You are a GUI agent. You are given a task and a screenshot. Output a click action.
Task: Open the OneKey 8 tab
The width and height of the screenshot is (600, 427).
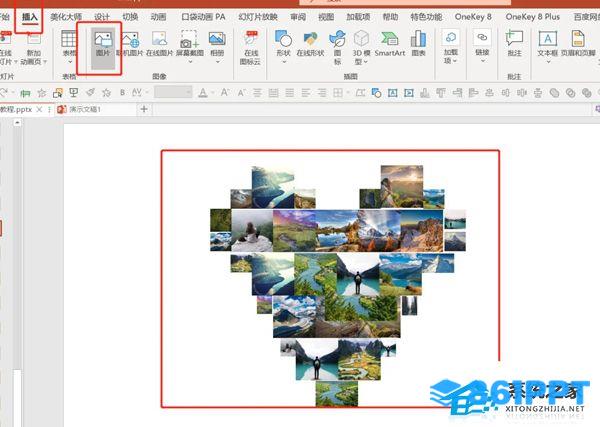pyautogui.click(x=473, y=17)
